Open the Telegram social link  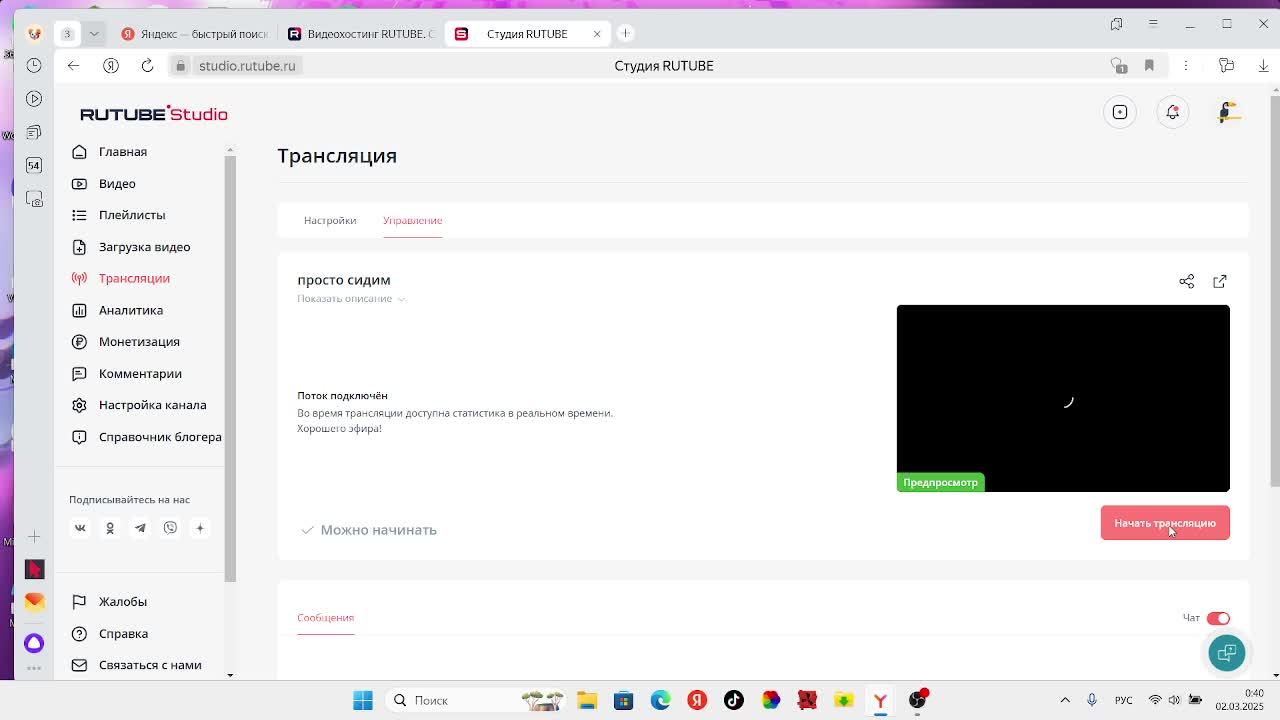click(x=140, y=528)
